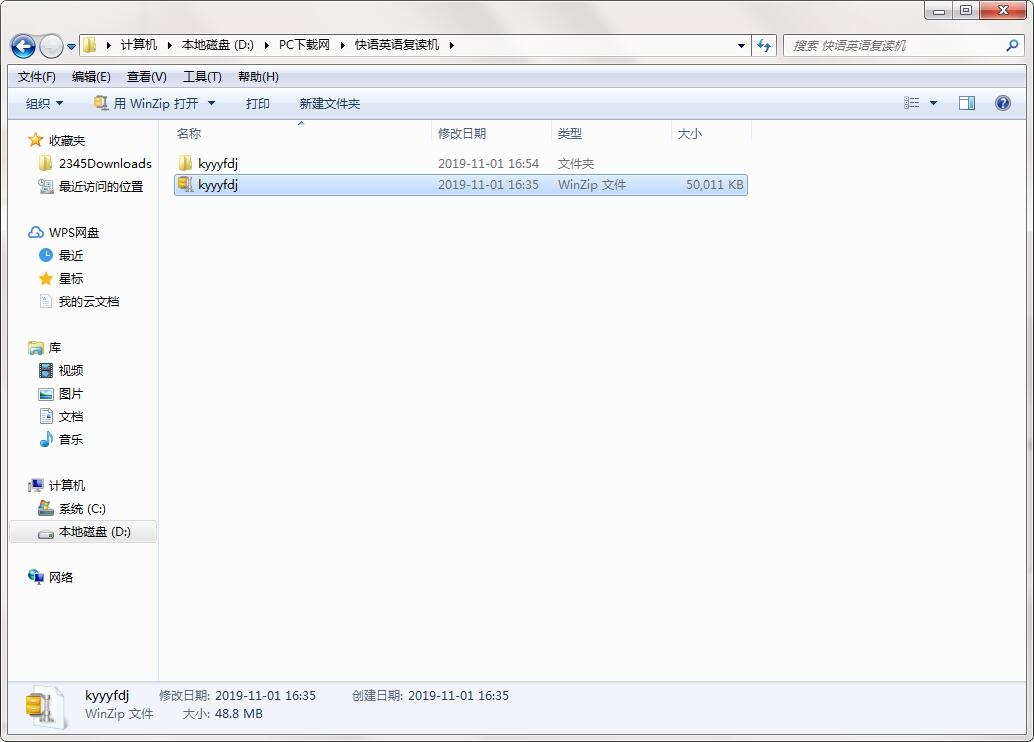Open the dropdown arrow next to 用 WinZip 打开
Image resolution: width=1034 pixels, height=742 pixels.
[x=211, y=104]
